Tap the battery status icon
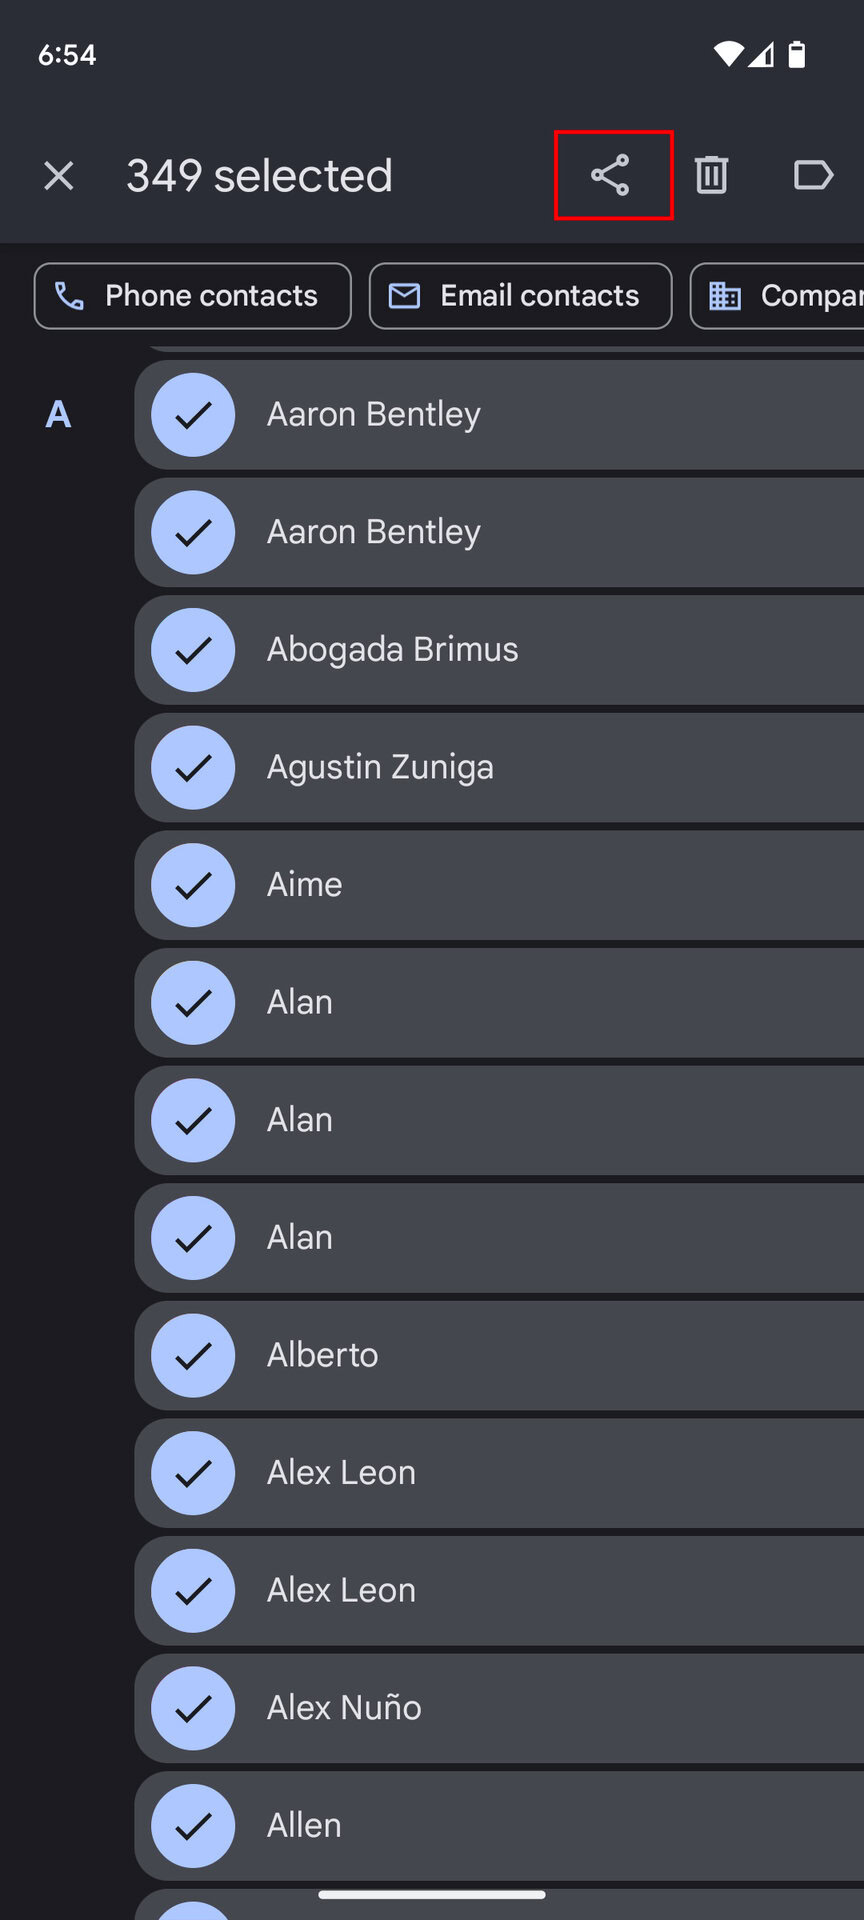This screenshot has height=1920, width=864. 796,54
